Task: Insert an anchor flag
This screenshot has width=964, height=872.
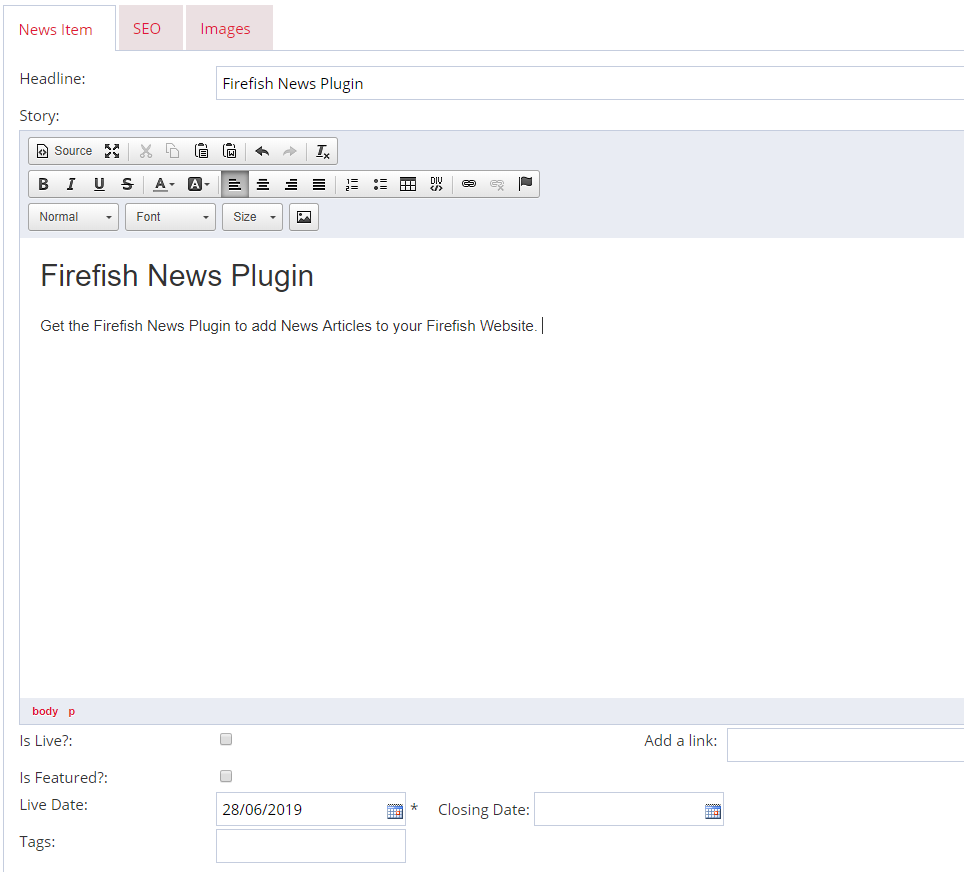Action: point(525,184)
